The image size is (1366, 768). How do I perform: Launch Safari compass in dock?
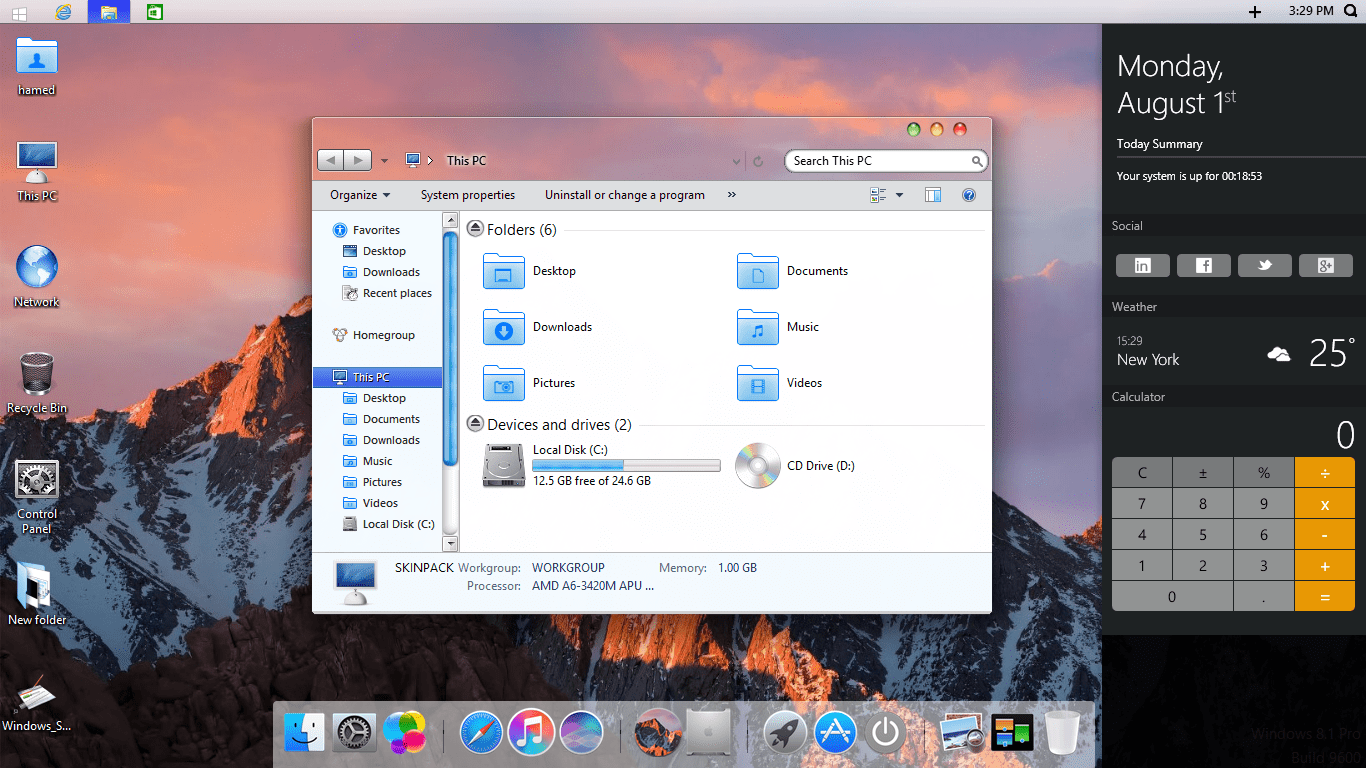(x=481, y=733)
